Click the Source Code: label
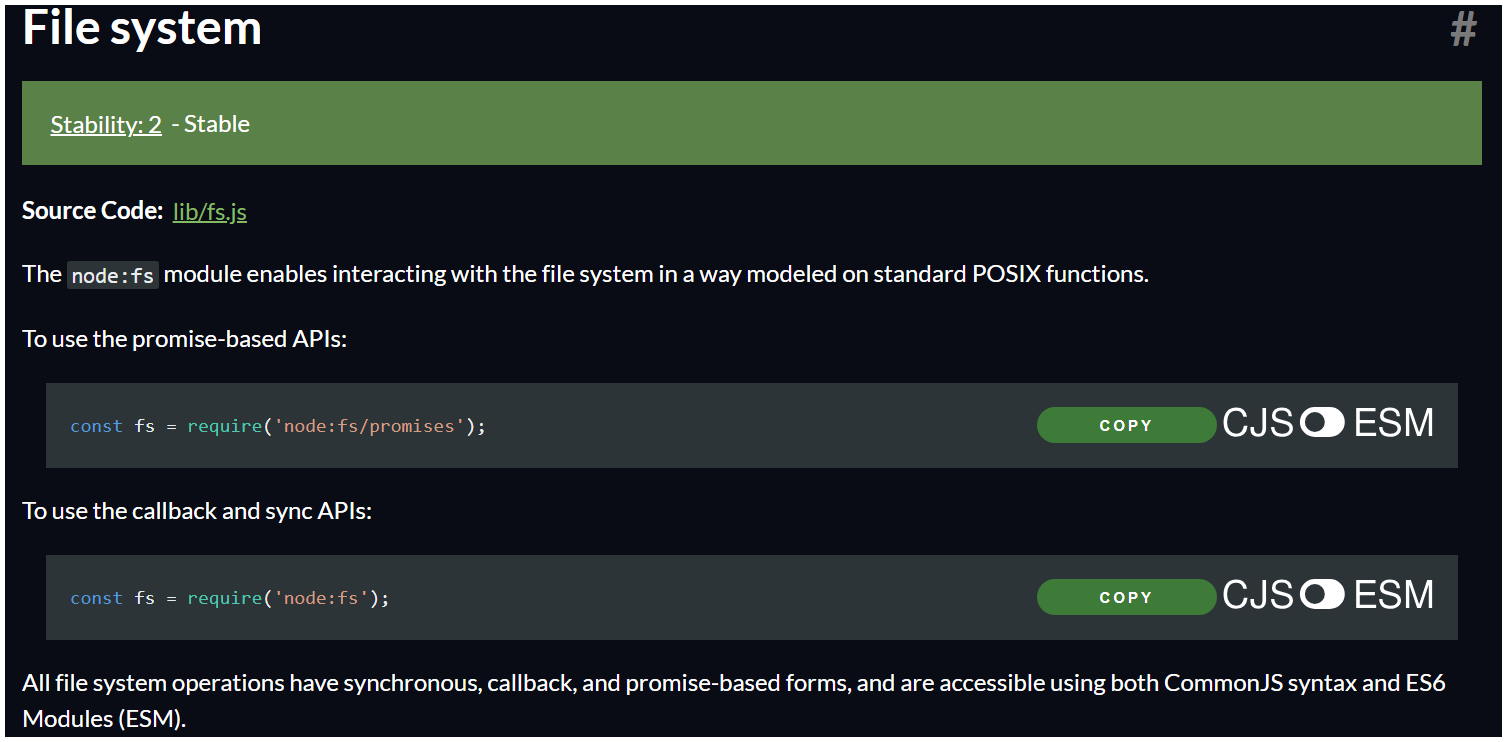 (92, 211)
